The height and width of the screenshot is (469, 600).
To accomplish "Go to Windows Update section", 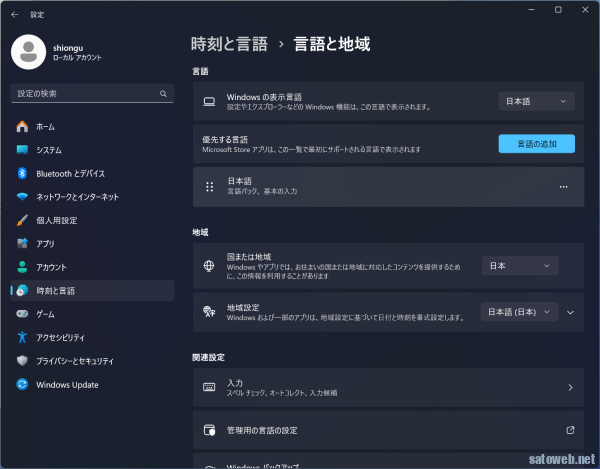I will (67, 384).
